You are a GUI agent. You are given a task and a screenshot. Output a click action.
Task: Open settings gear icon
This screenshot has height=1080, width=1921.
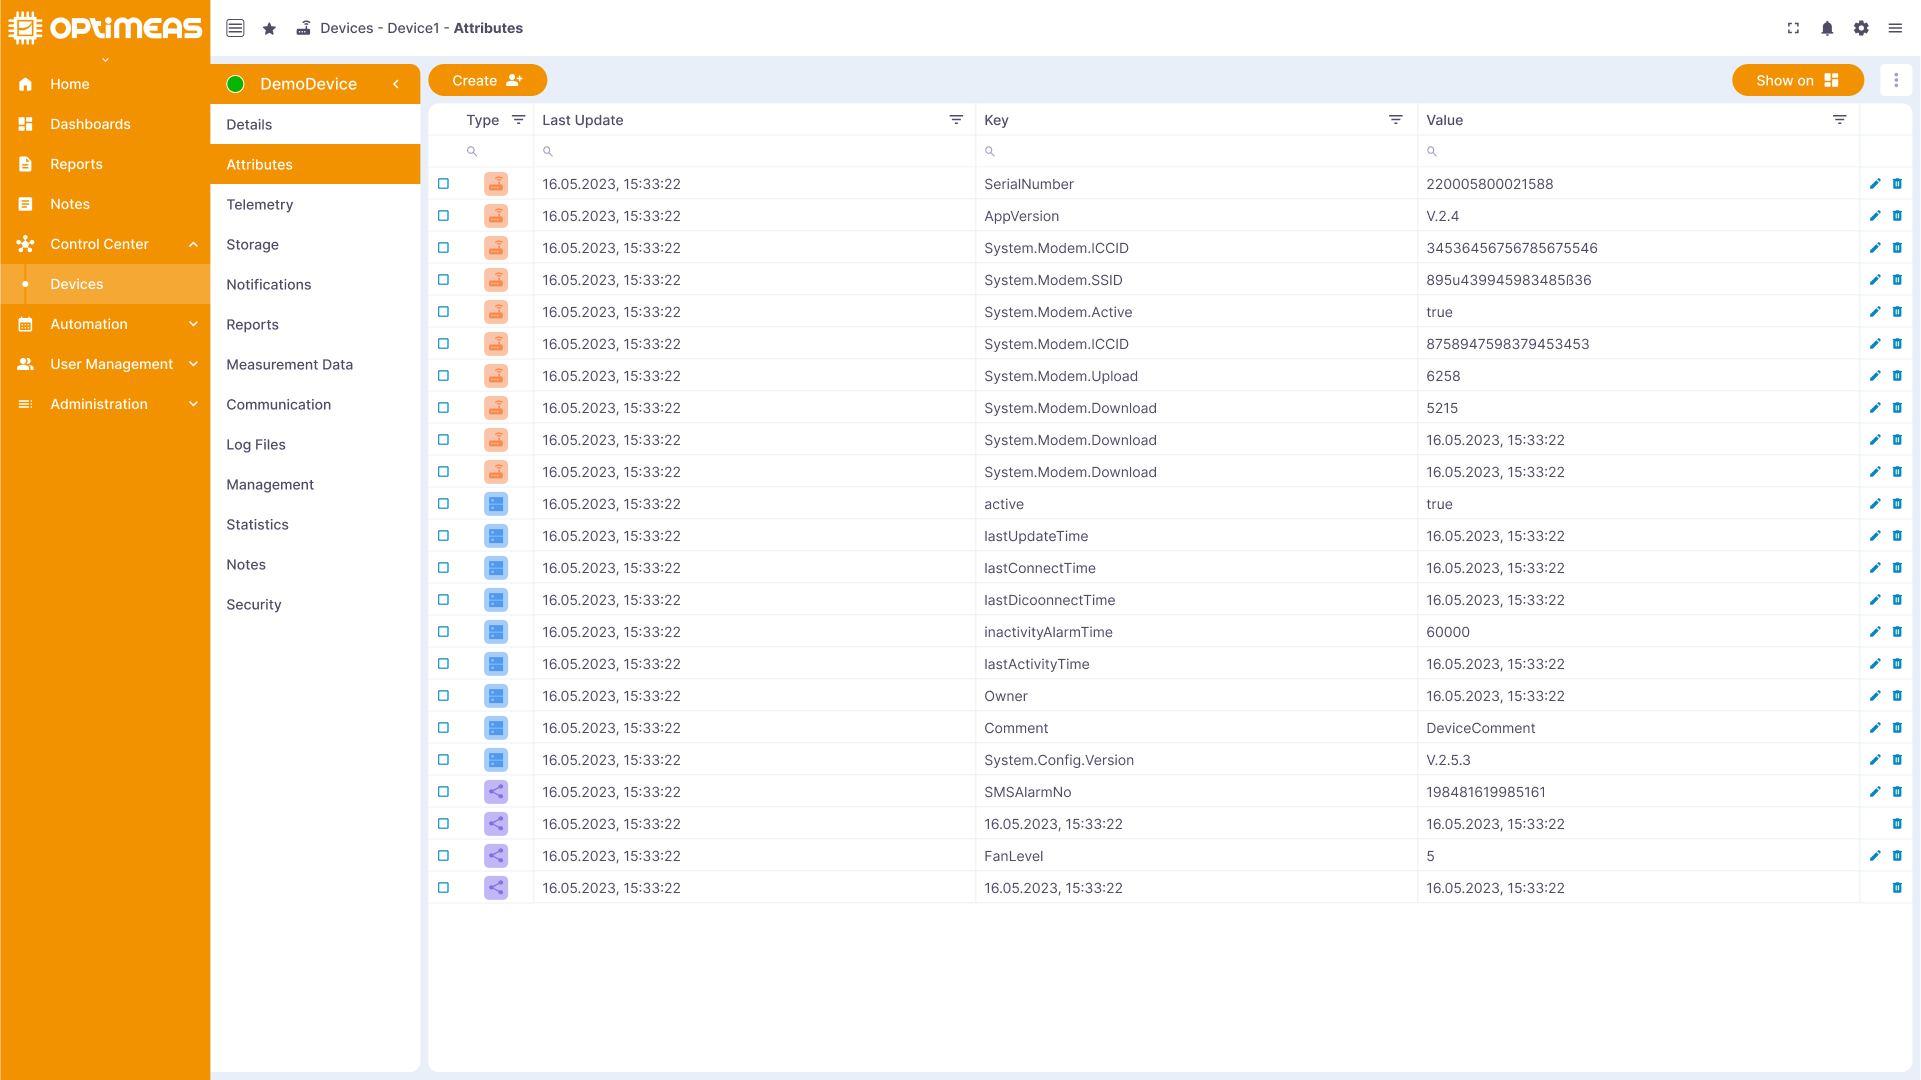pos(1861,28)
